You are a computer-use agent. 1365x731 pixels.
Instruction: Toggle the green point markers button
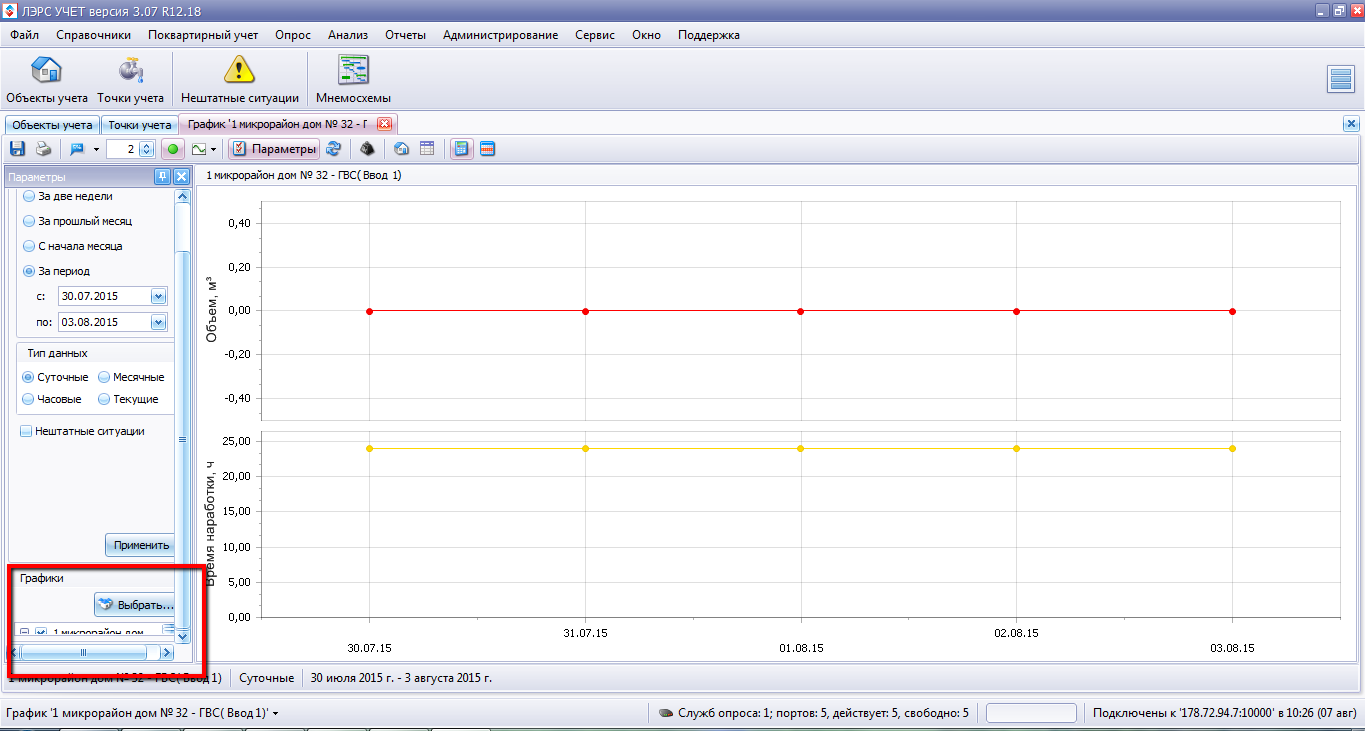coord(172,149)
